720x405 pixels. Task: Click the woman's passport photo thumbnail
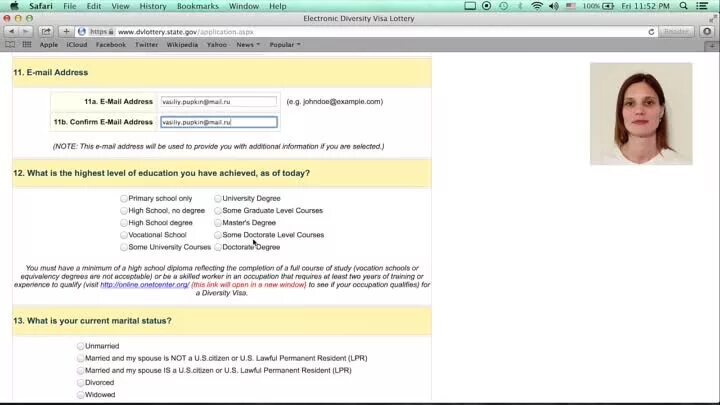point(641,114)
